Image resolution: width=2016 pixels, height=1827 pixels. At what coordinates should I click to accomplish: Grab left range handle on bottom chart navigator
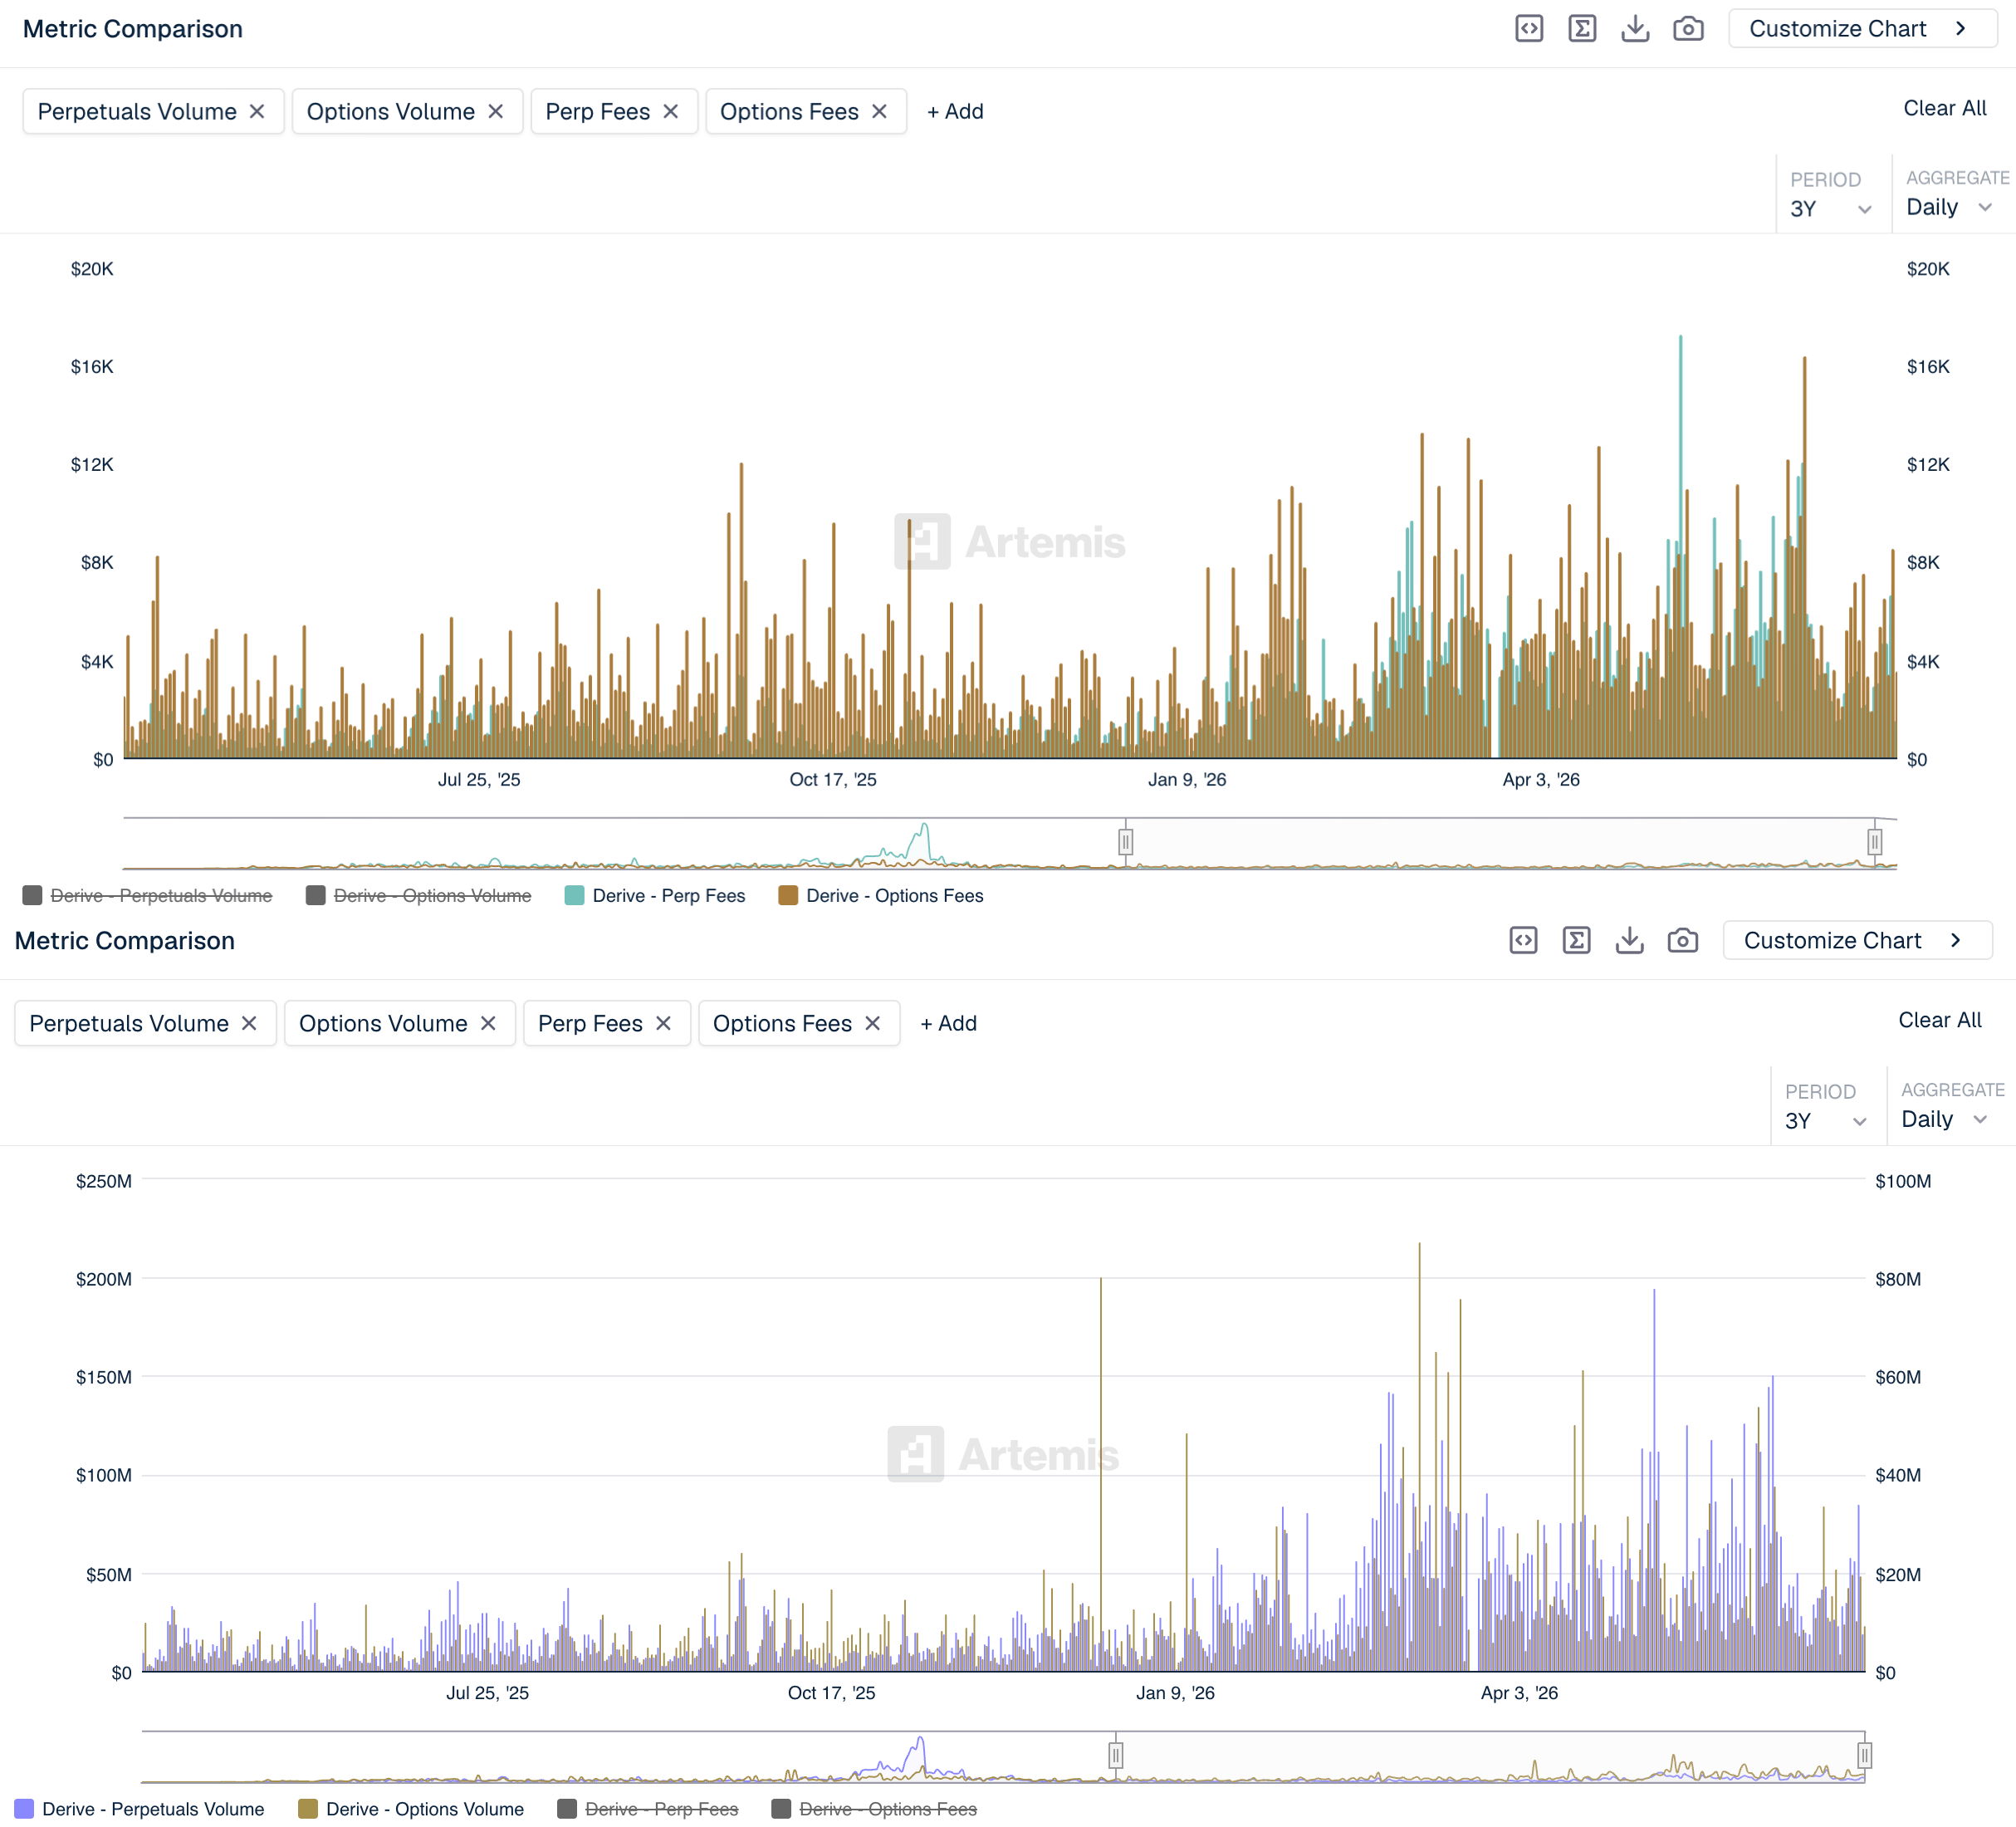tap(1116, 1754)
